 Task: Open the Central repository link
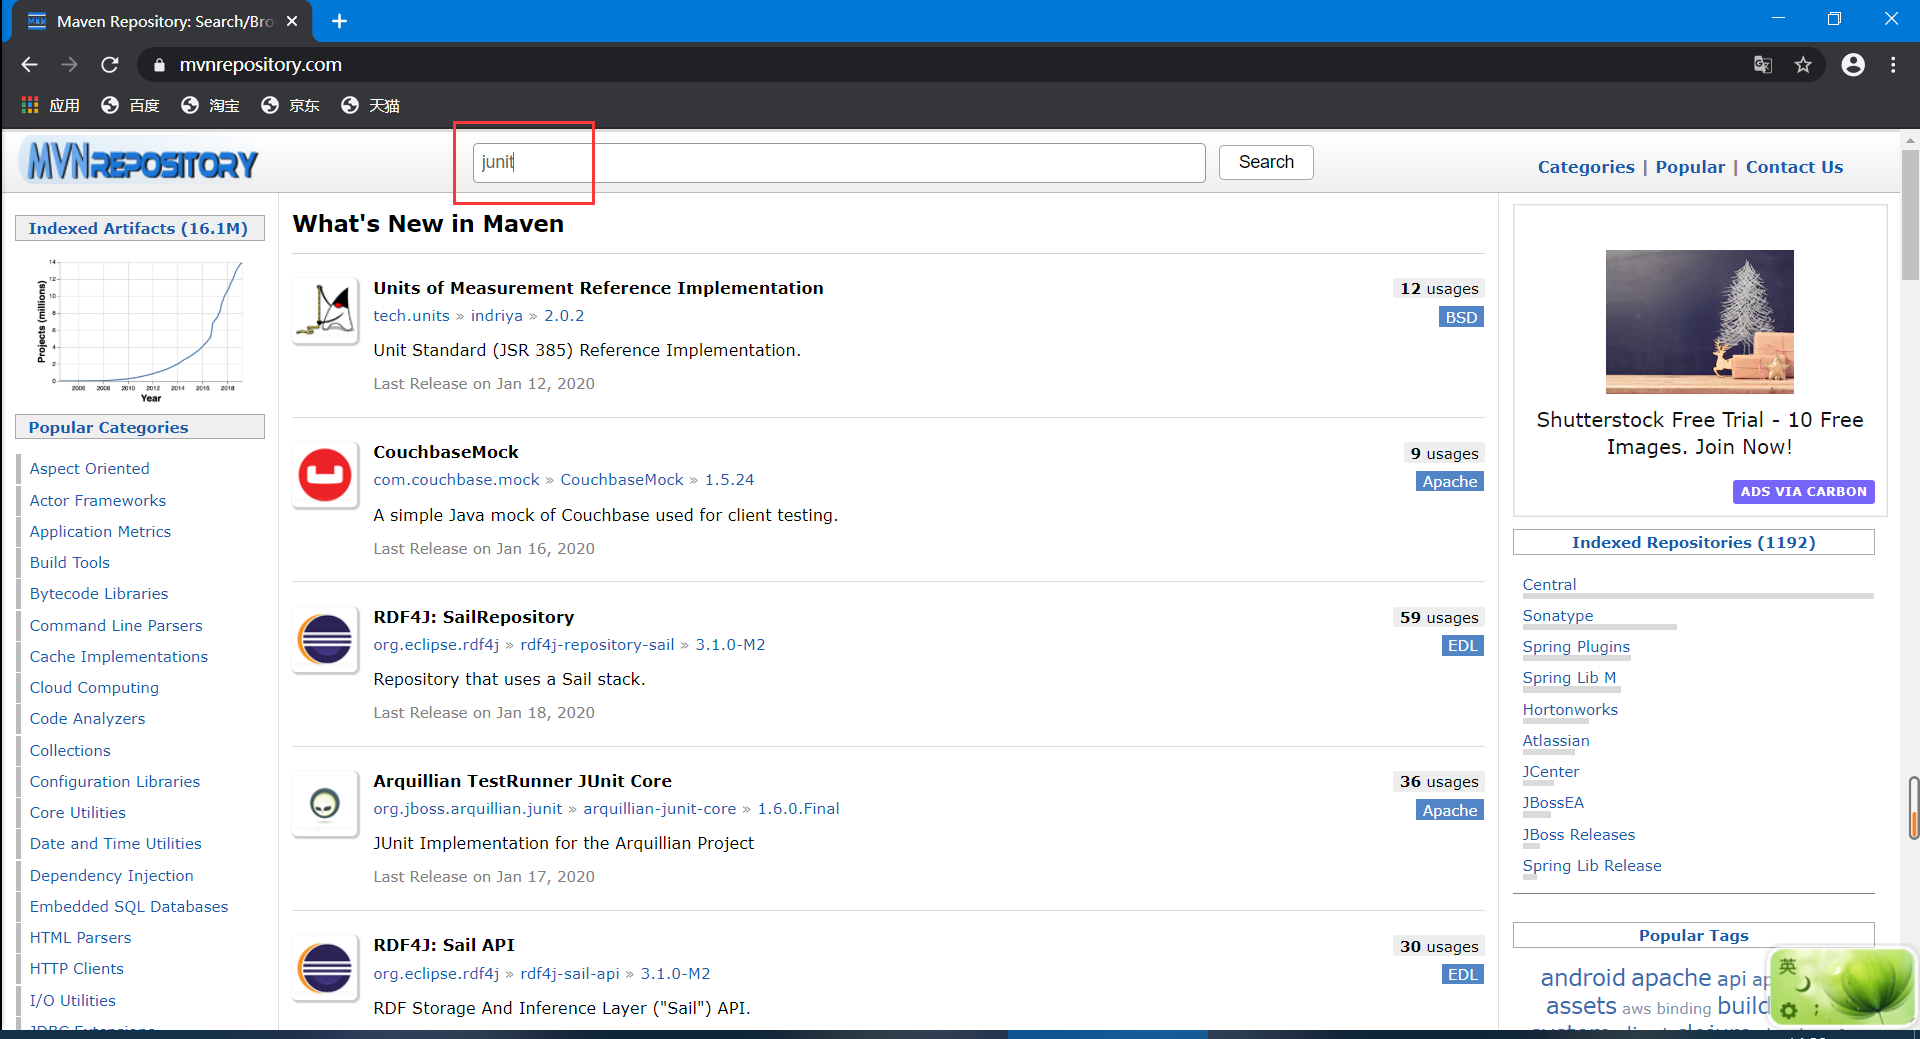pyautogui.click(x=1549, y=584)
